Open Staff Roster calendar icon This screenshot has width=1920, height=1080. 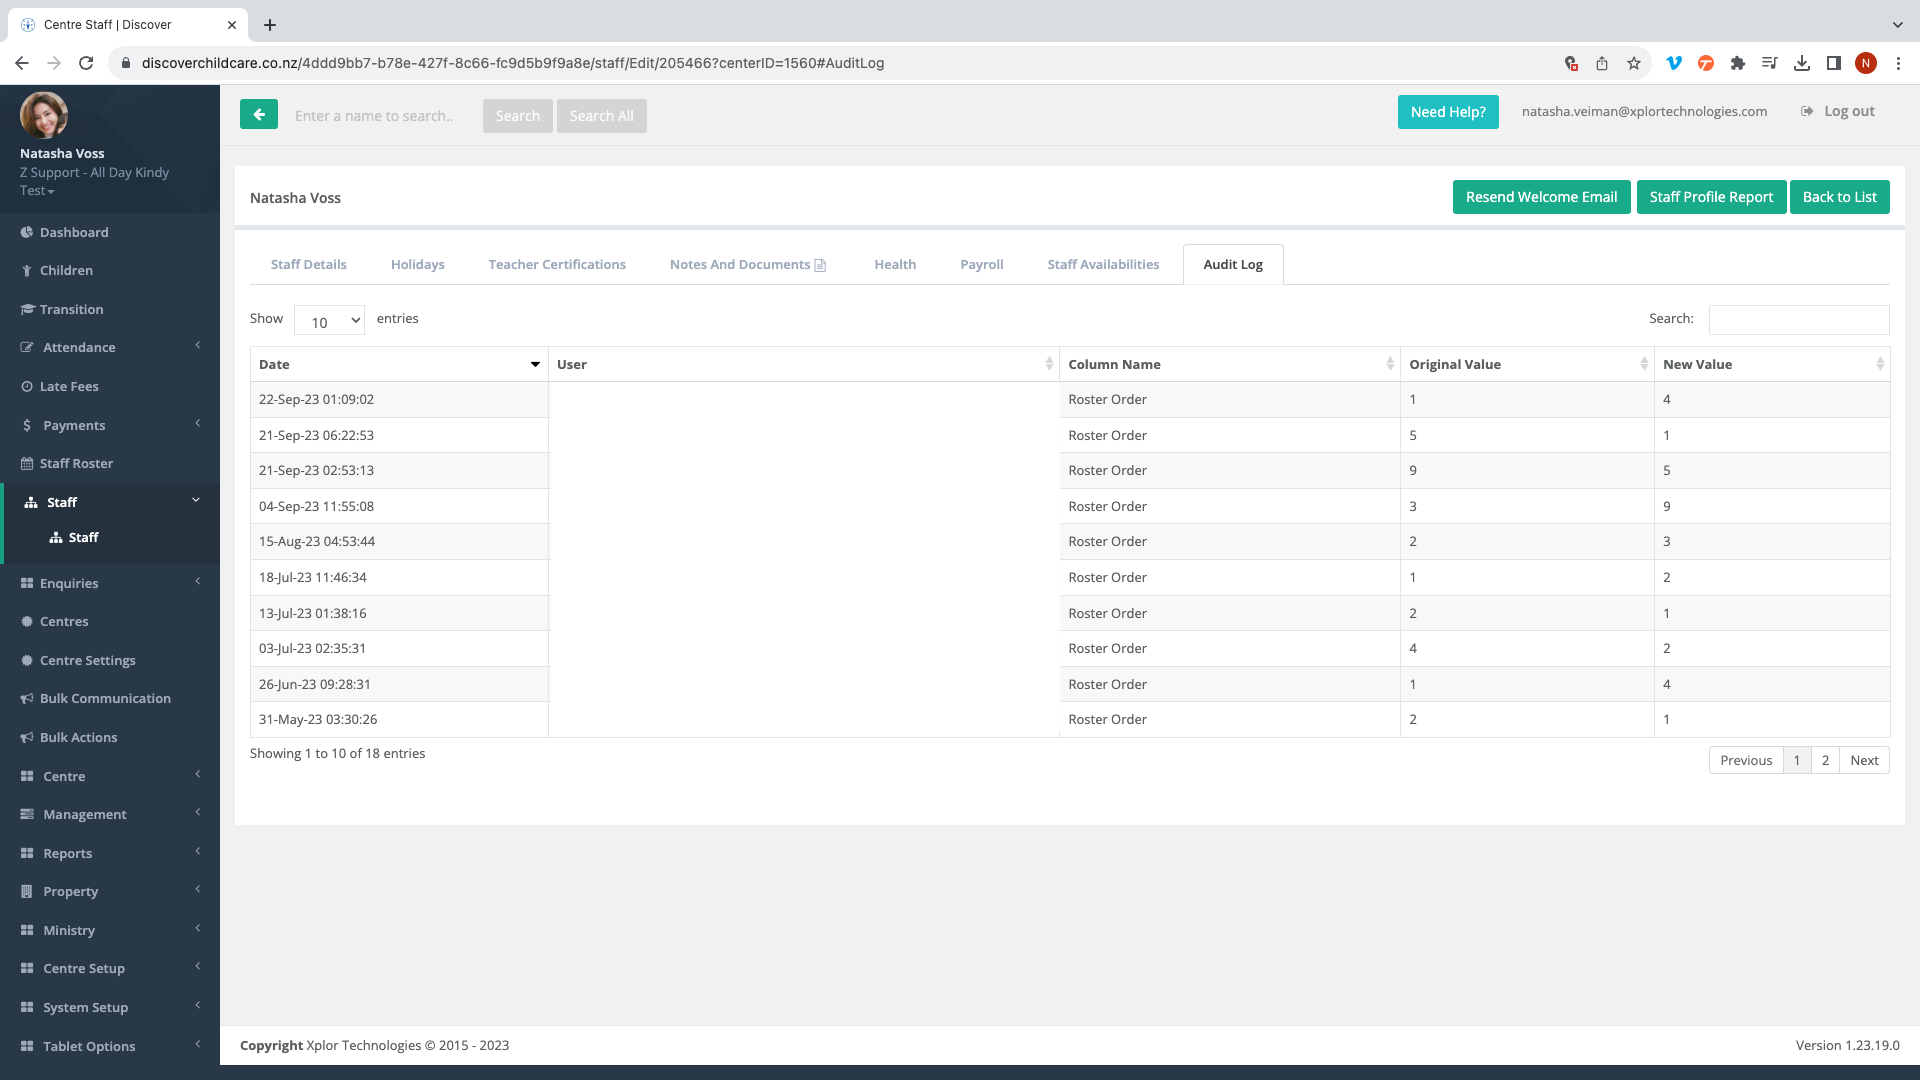(x=27, y=464)
